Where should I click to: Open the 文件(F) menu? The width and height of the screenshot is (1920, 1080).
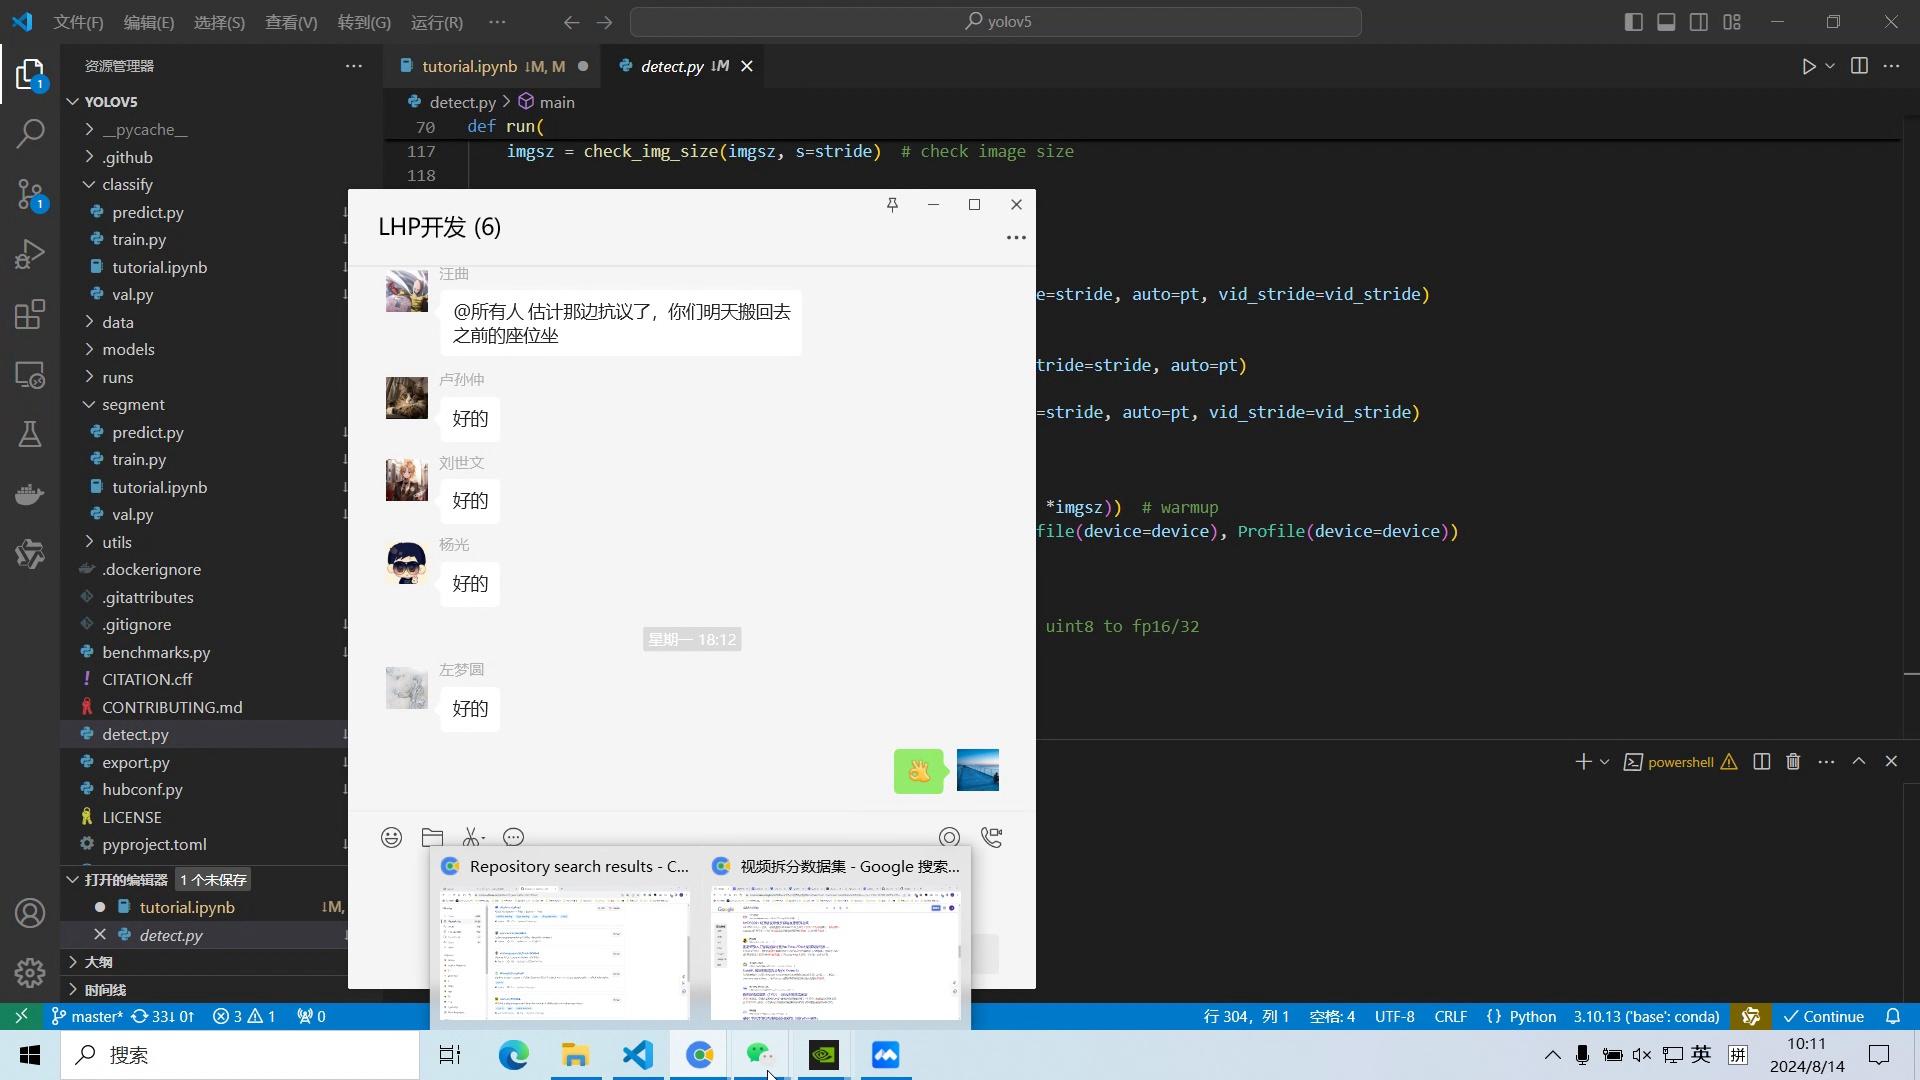78,22
